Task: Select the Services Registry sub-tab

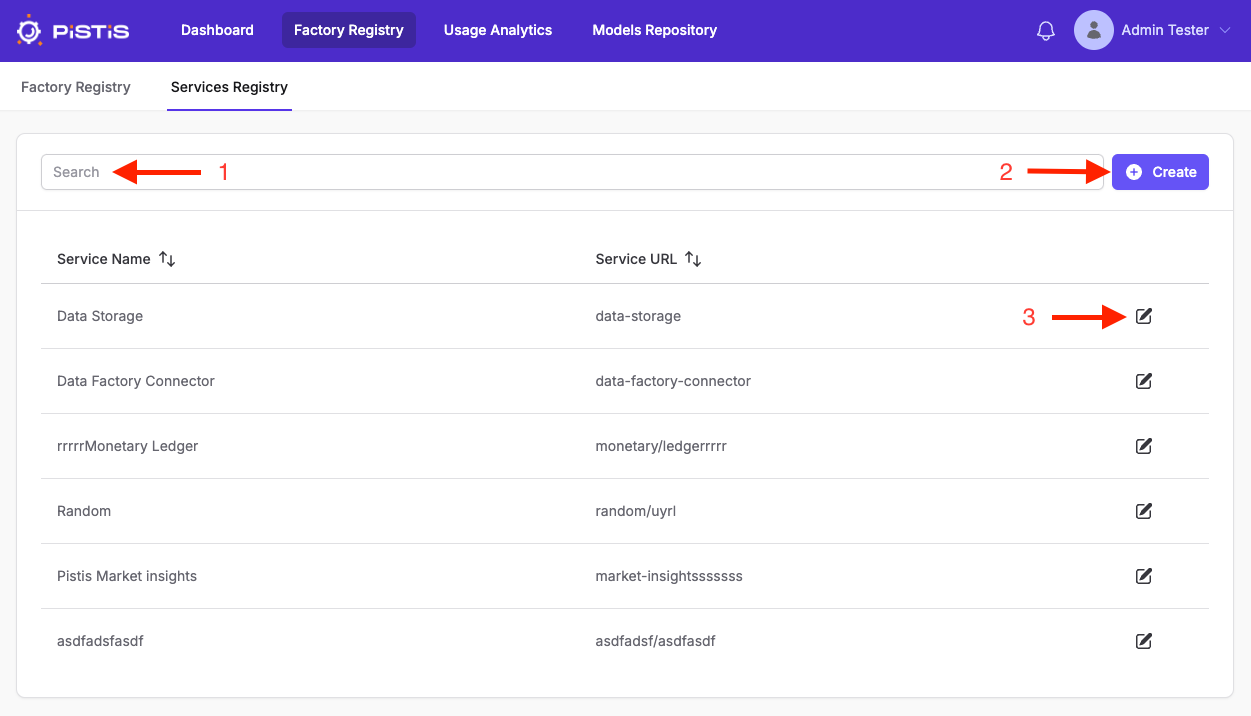Action: pyautogui.click(x=229, y=87)
